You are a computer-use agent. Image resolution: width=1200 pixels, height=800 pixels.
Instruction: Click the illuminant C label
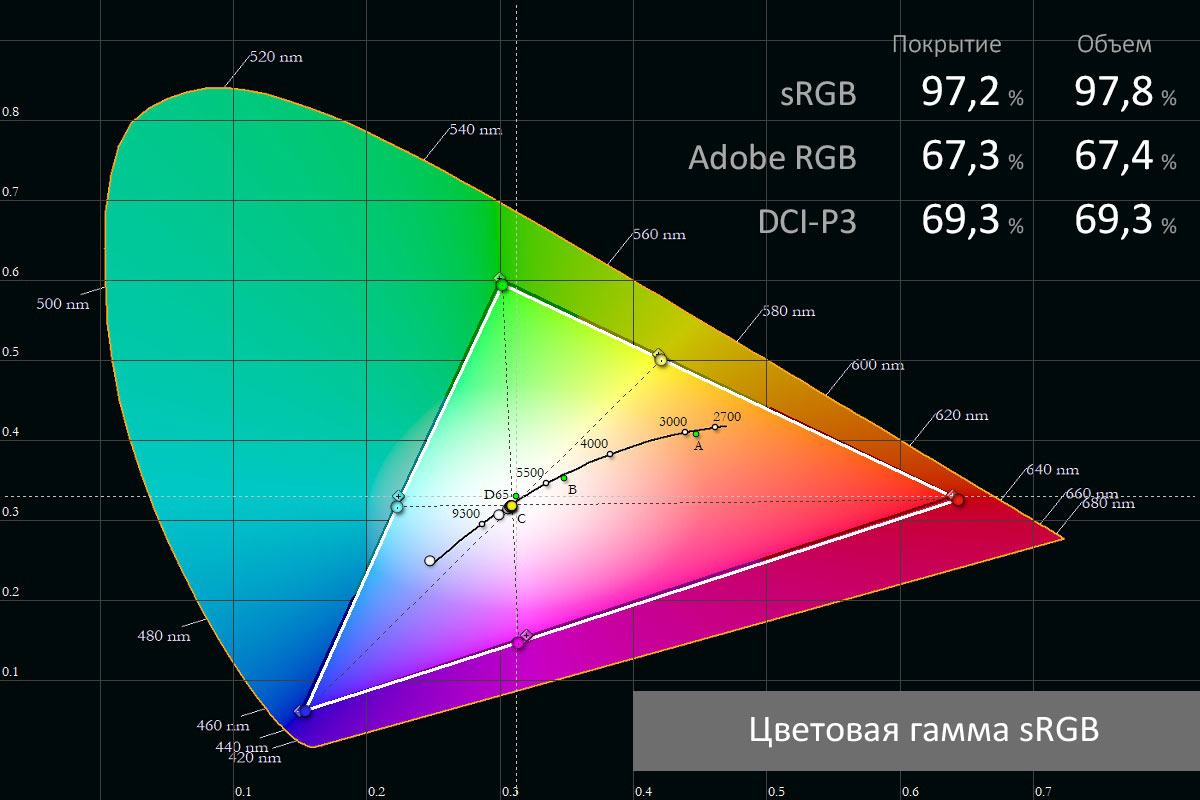point(522,518)
